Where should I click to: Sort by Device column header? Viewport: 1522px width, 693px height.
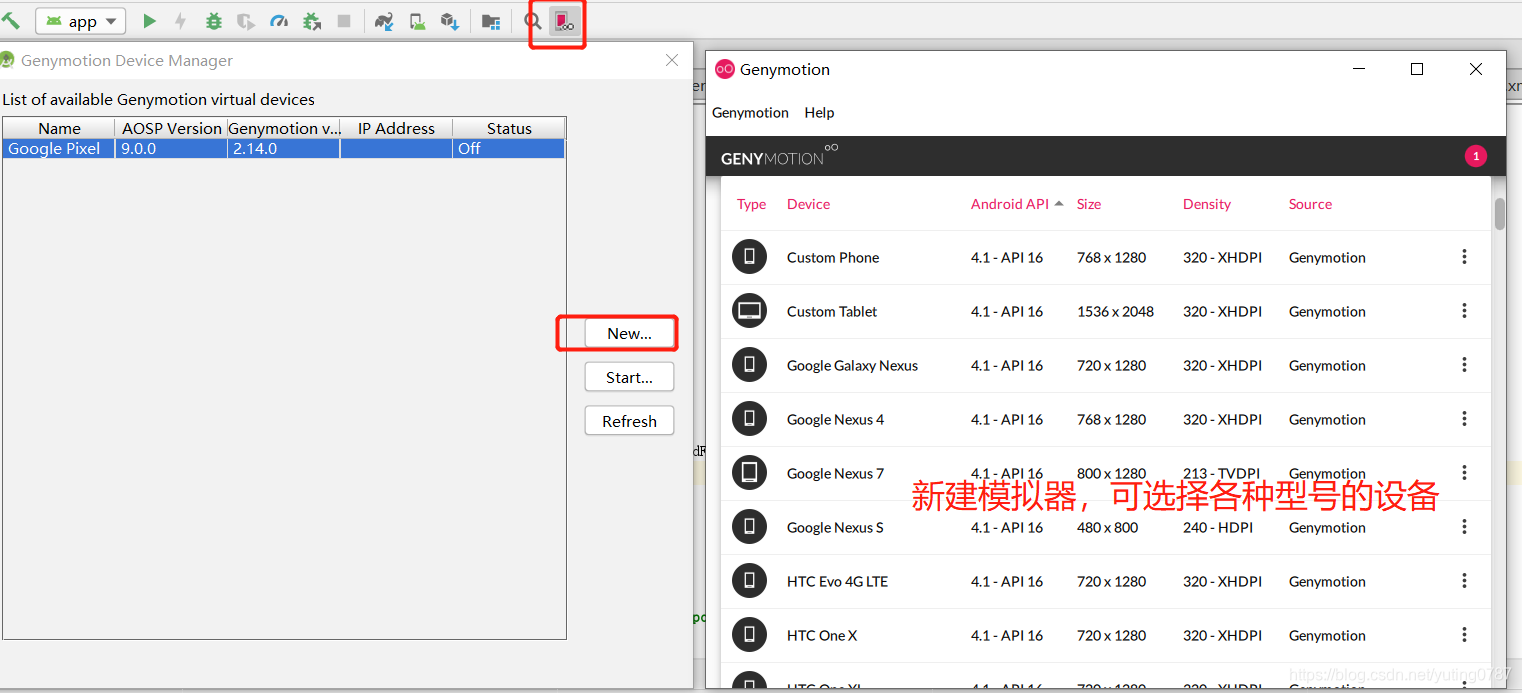click(x=808, y=204)
